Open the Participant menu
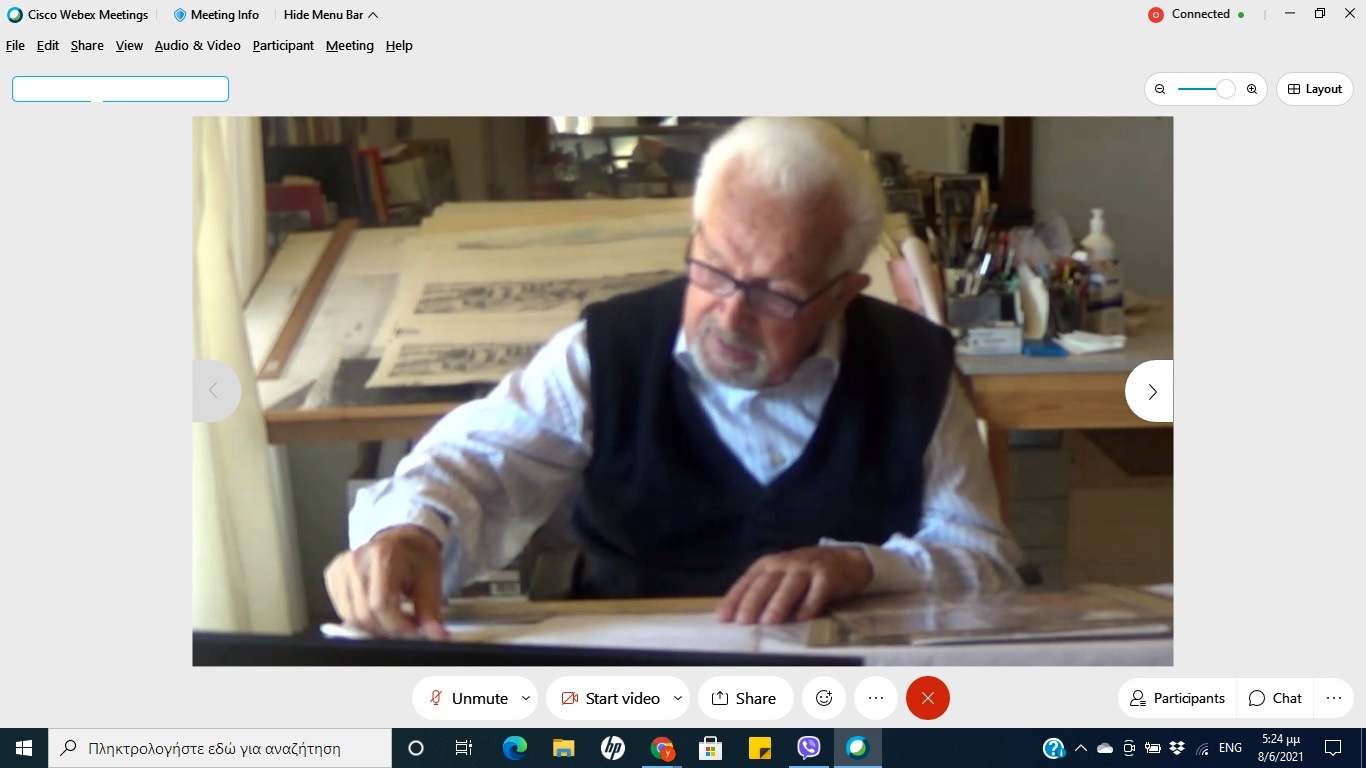This screenshot has width=1366, height=768. [x=283, y=46]
